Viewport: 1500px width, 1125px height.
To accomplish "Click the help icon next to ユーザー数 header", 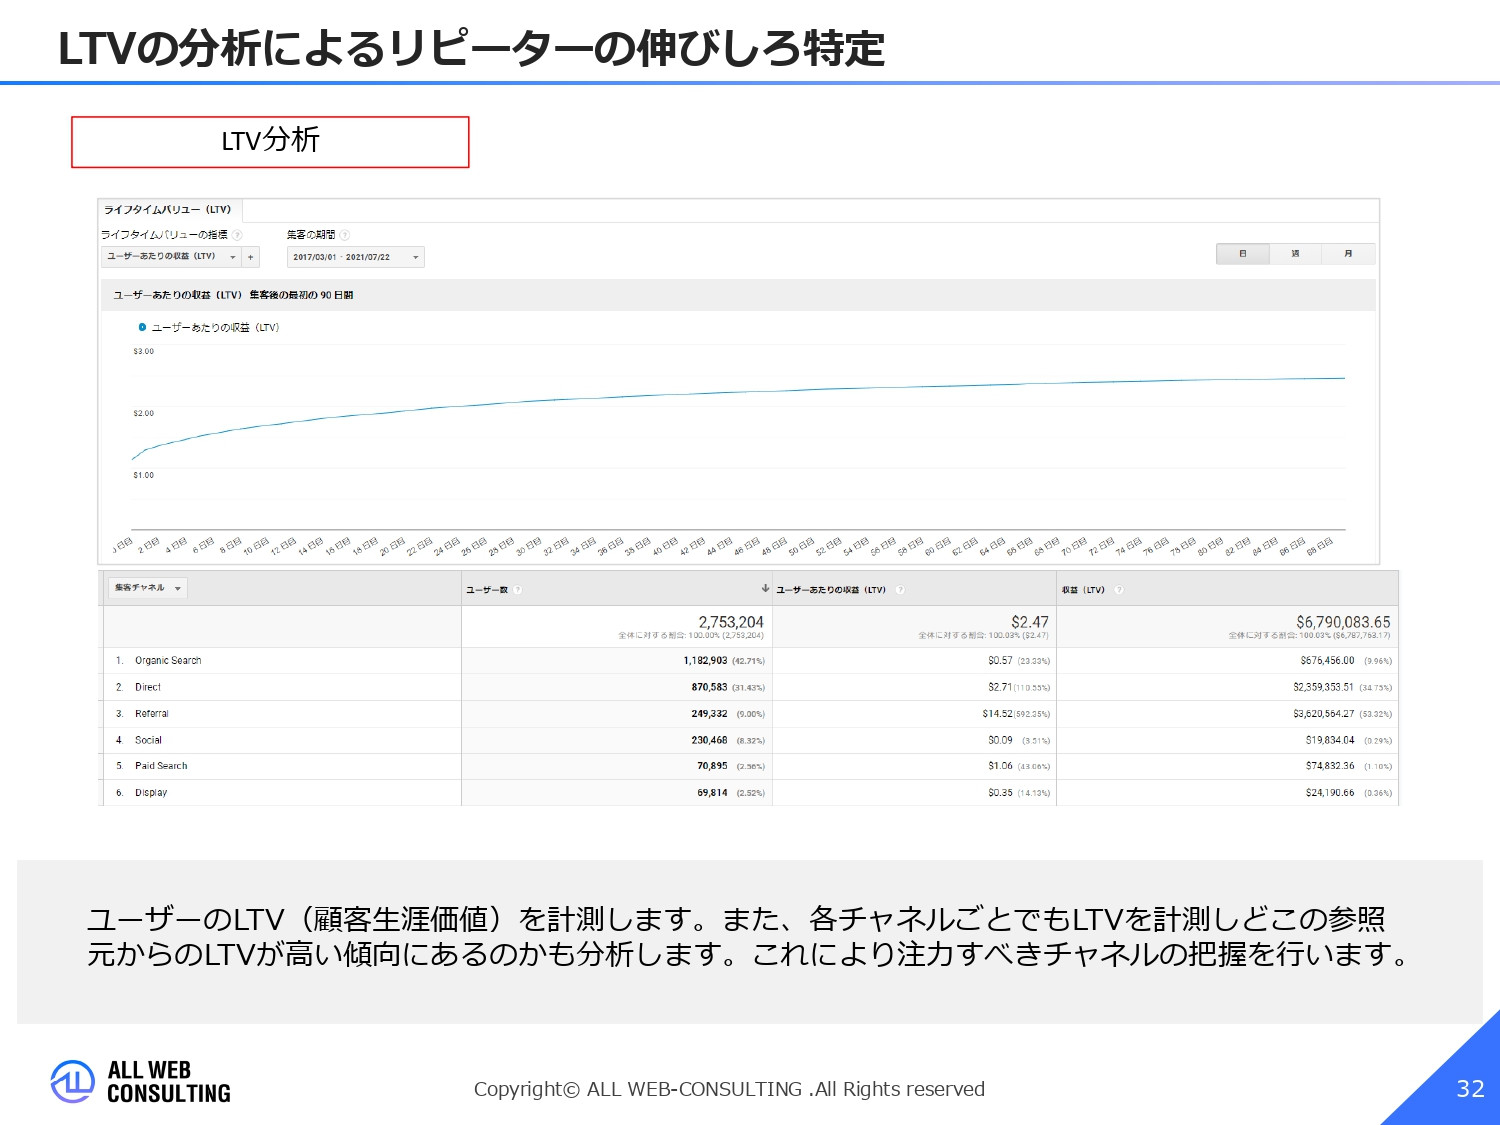I will pos(518,589).
